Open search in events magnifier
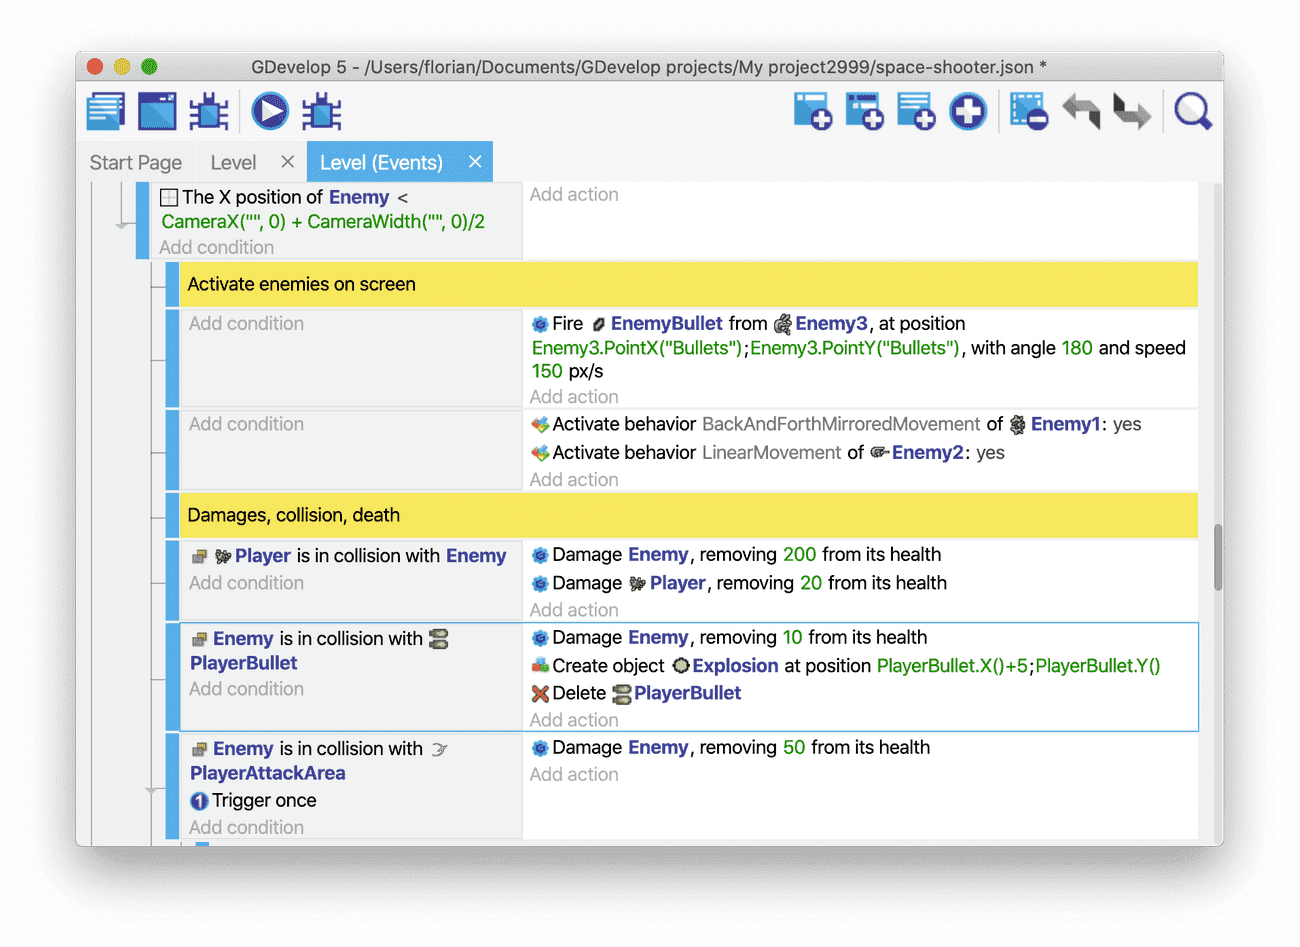The height and width of the screenshot is (947, 1300). point(1192,111)
